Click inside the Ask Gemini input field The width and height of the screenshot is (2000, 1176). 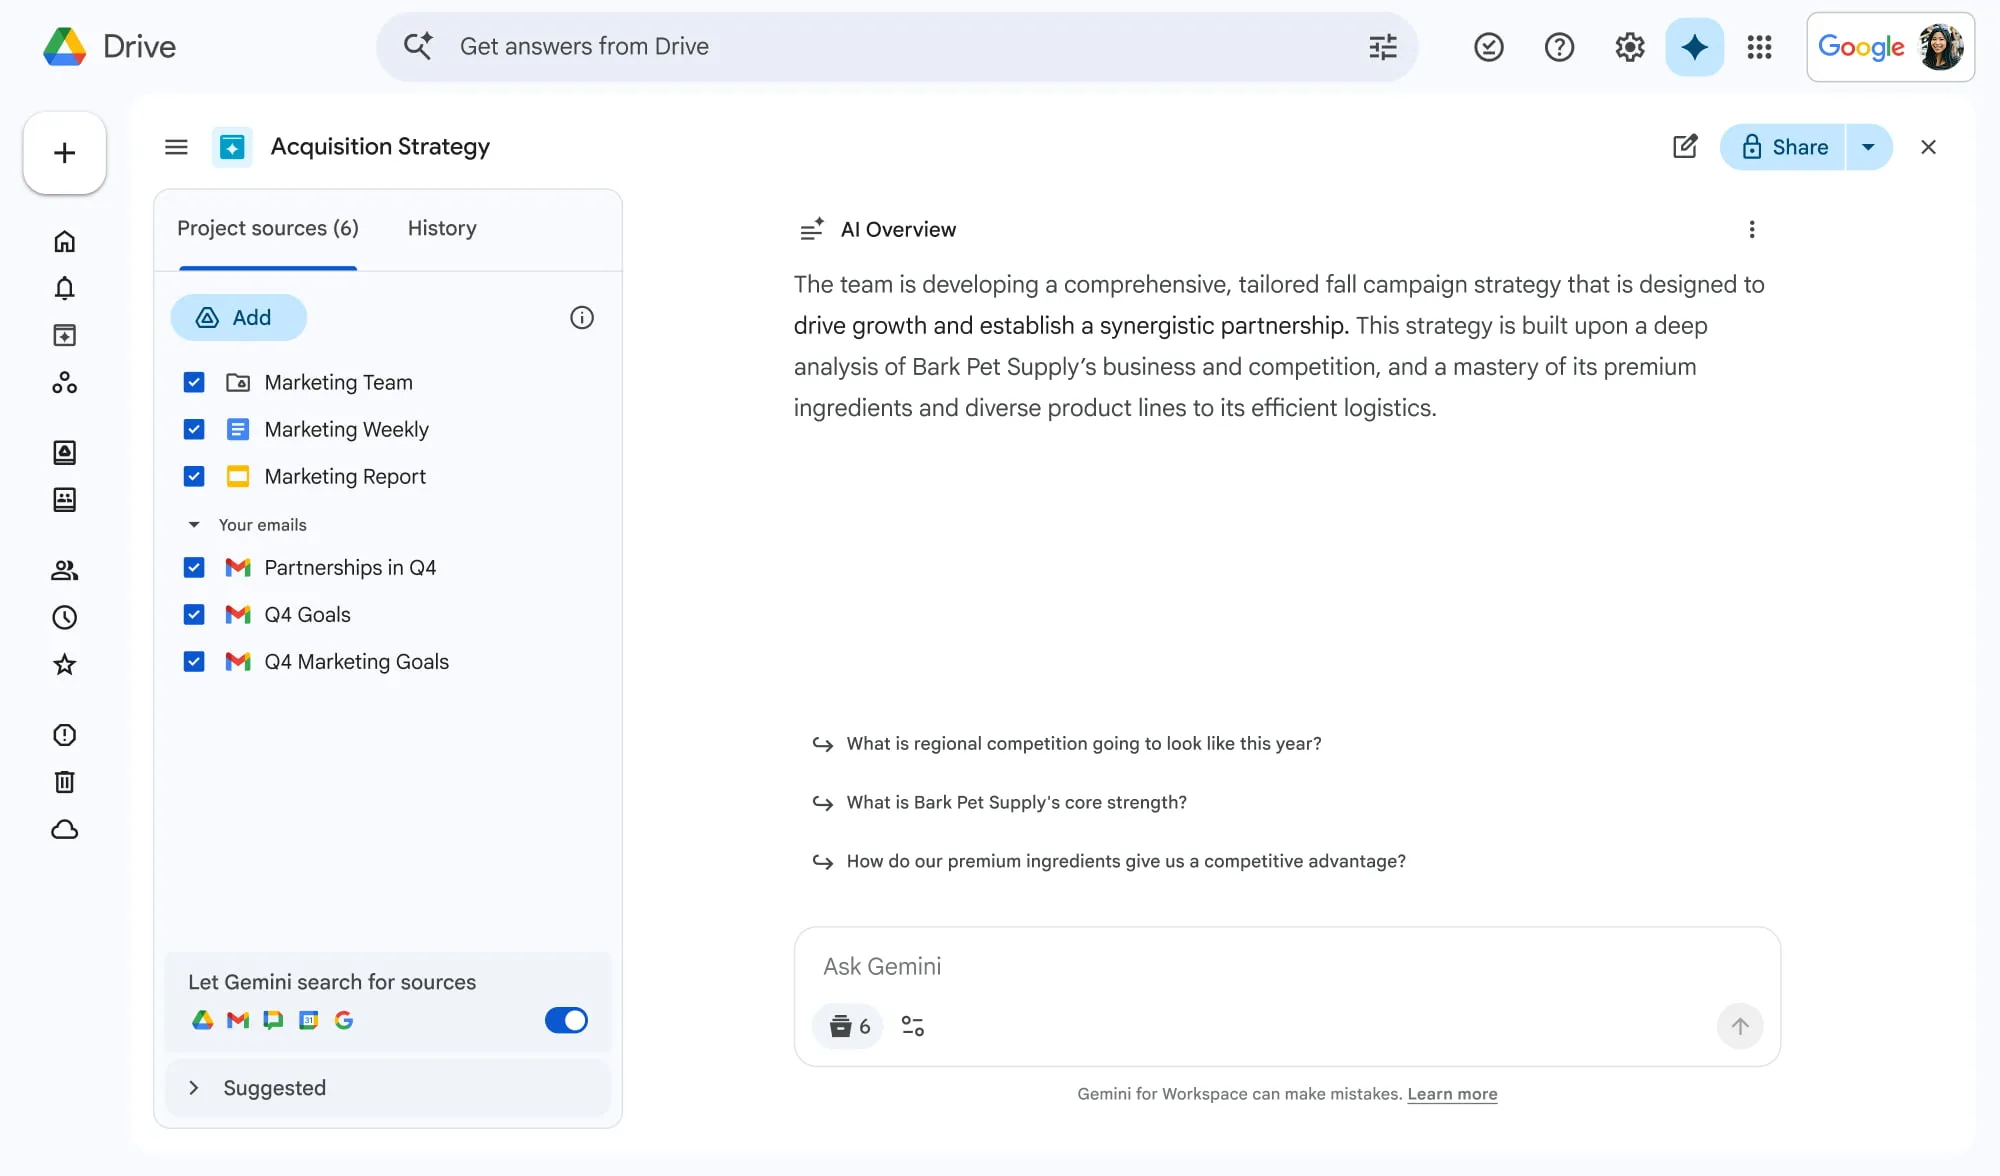(1100, 966)
